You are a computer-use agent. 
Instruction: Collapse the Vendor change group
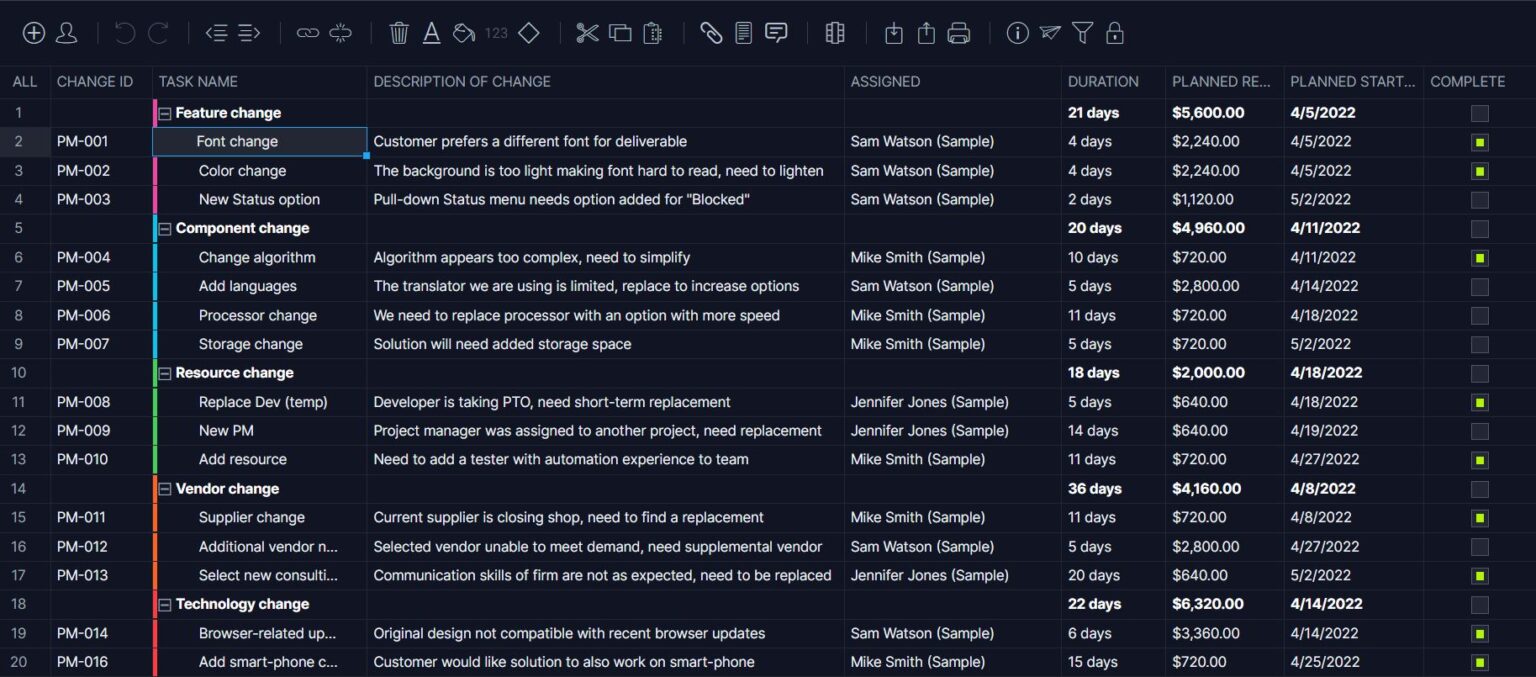point(164,488)
